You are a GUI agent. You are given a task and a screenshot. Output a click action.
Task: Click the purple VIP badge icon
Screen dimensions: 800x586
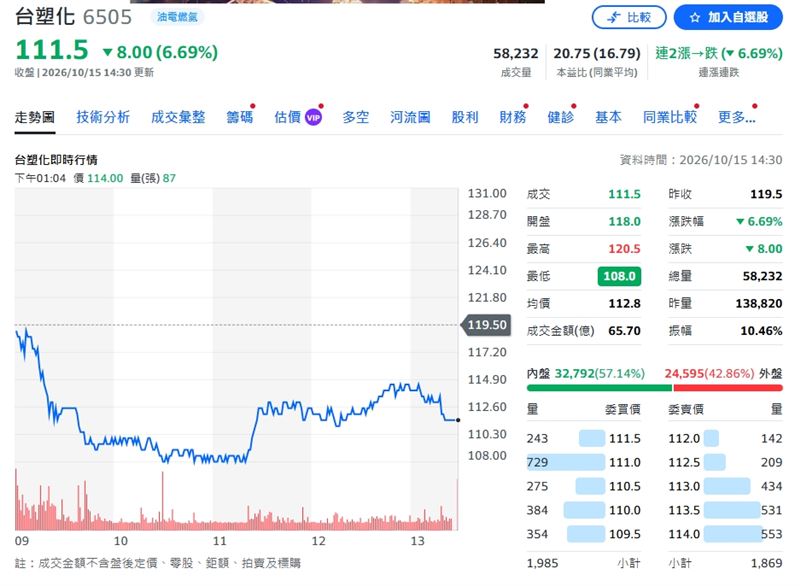(313, 117)
